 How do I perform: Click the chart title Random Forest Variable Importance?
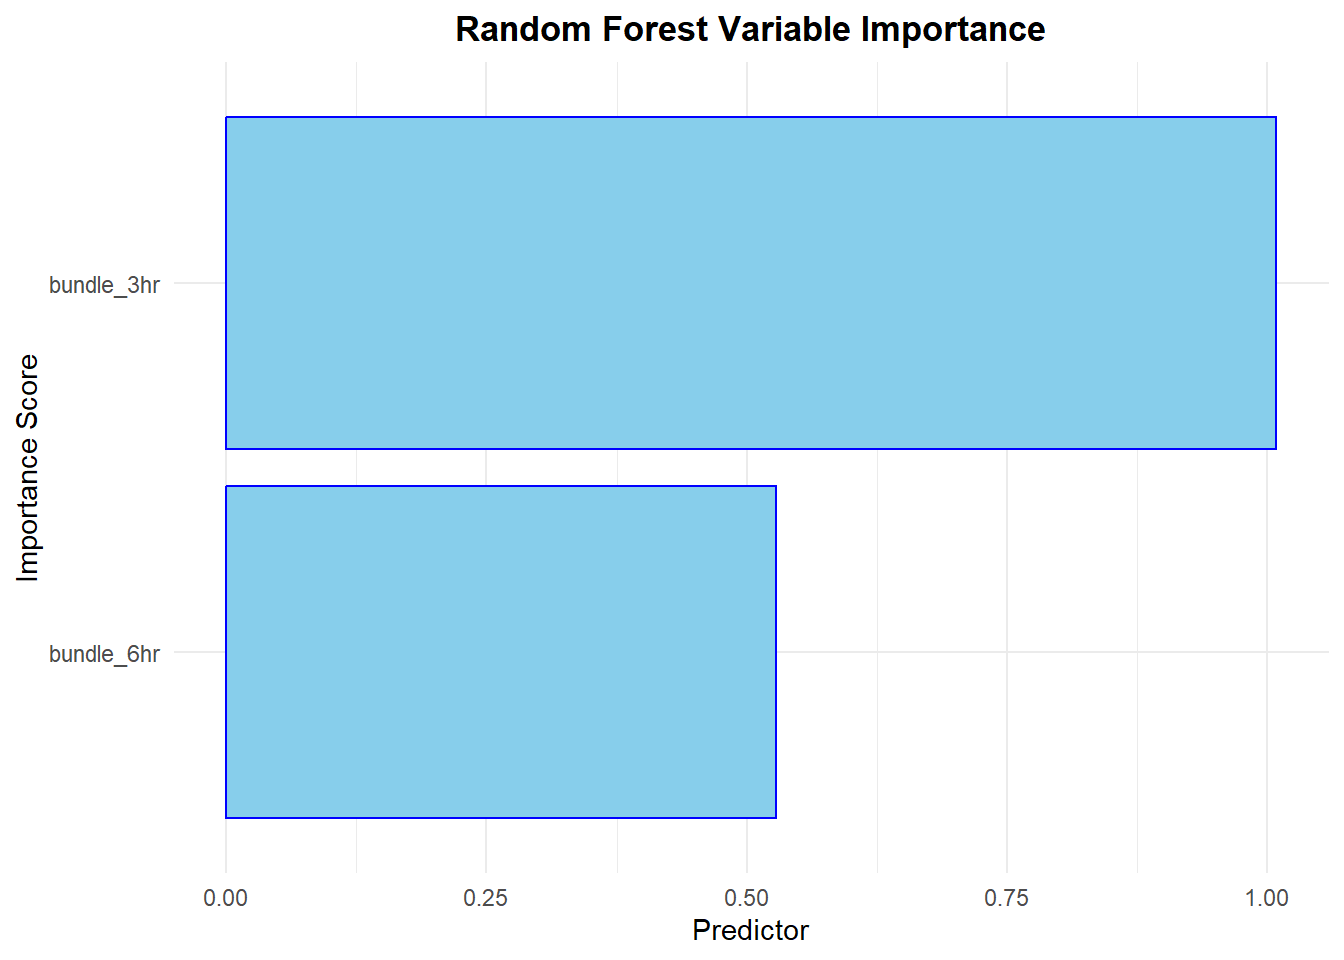point(750,29)
